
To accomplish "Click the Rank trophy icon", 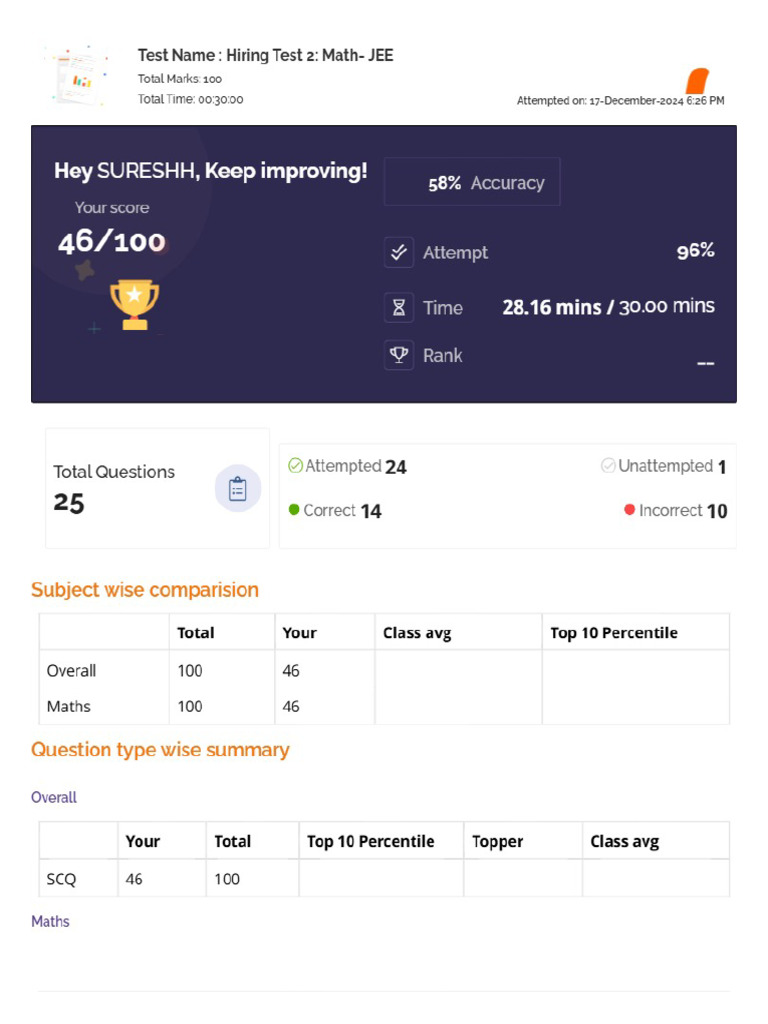I will point(399,356).
